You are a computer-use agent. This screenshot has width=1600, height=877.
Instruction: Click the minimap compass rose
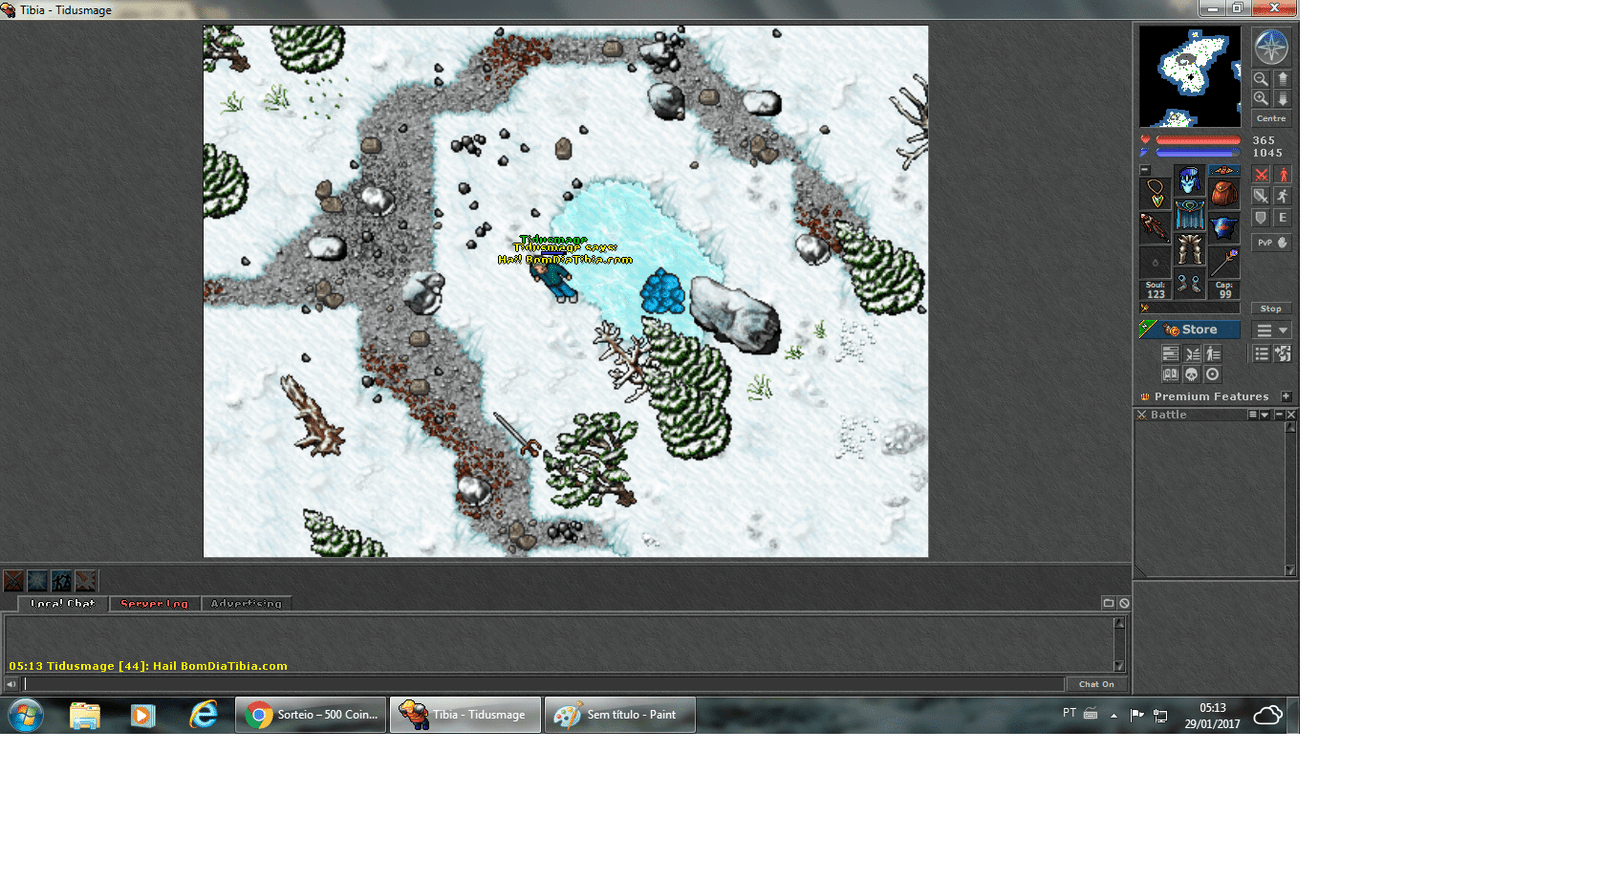point(1272,45)
